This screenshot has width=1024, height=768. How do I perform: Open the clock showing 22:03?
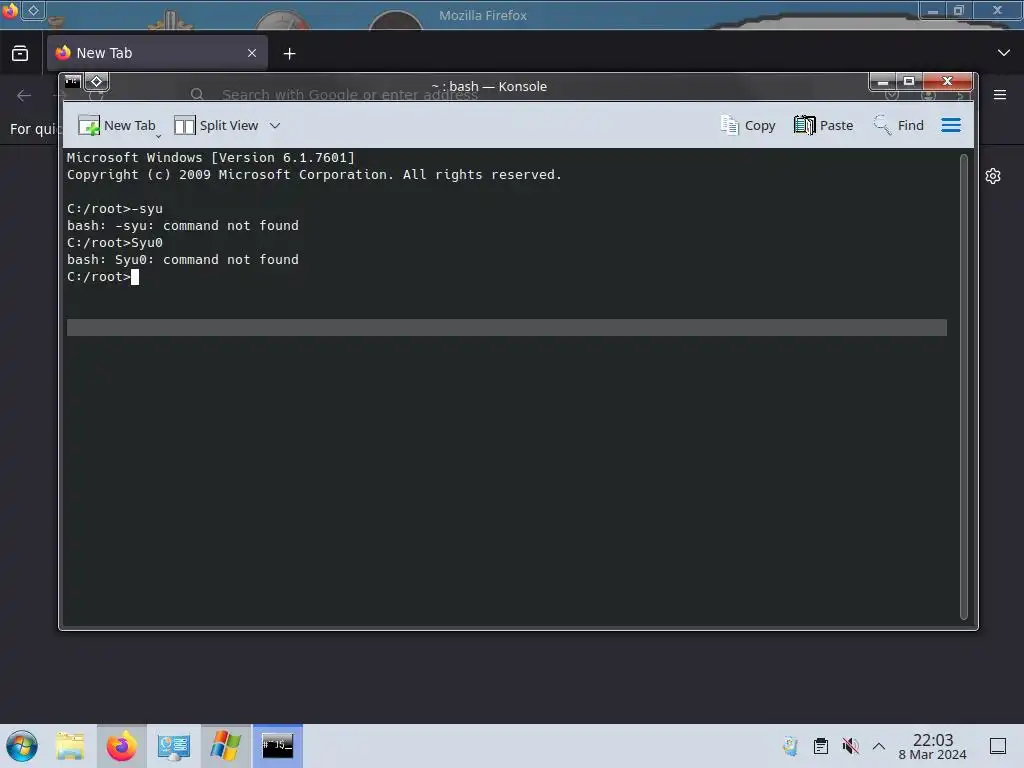coord(932,746)
